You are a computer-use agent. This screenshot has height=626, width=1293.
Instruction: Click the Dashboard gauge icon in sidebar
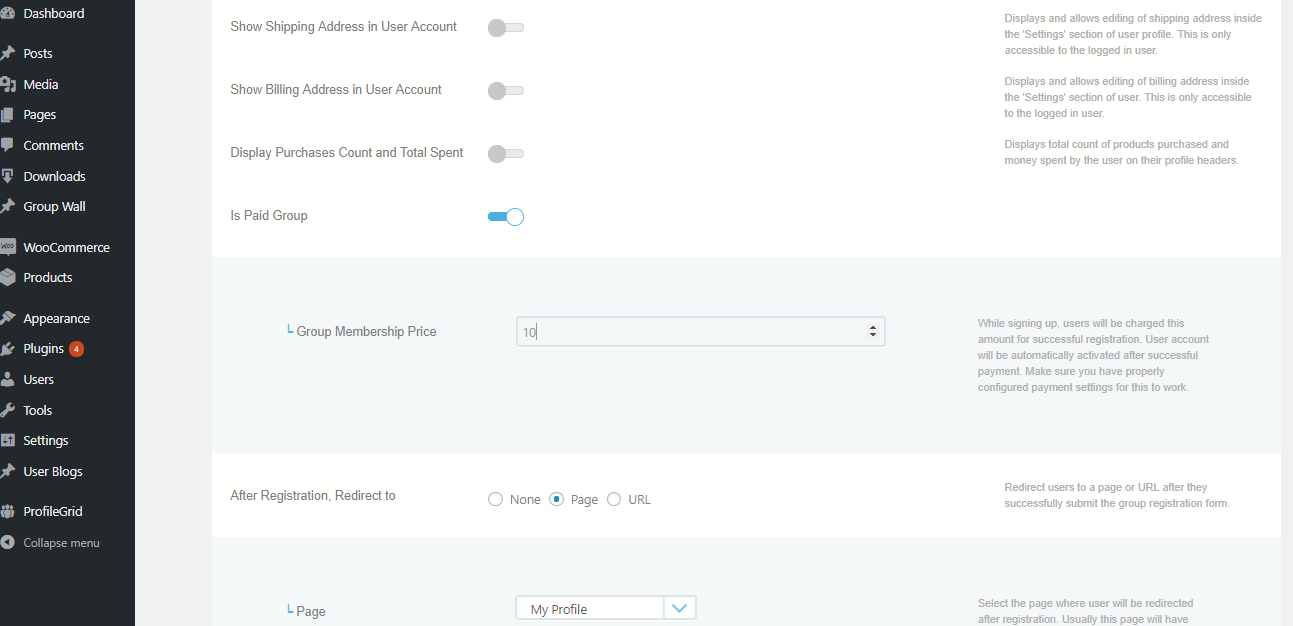7,14
